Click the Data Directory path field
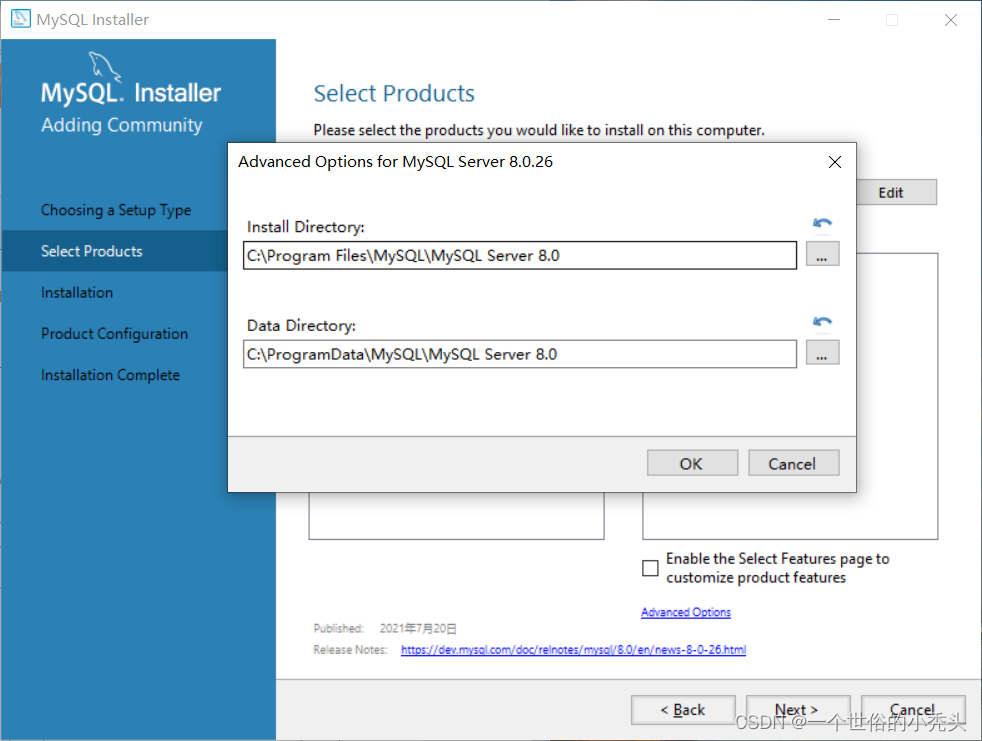982x741 pixels. tap(519, 354)
